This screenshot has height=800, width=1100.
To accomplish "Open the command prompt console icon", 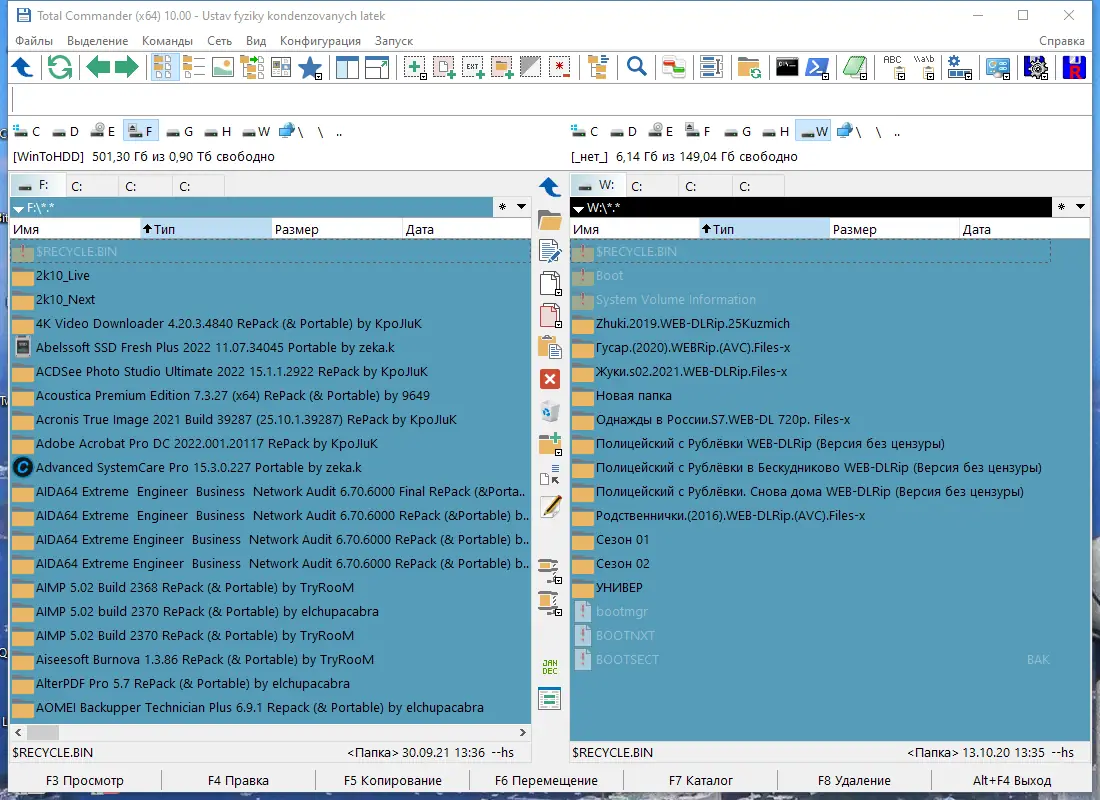I will (787, 68).
